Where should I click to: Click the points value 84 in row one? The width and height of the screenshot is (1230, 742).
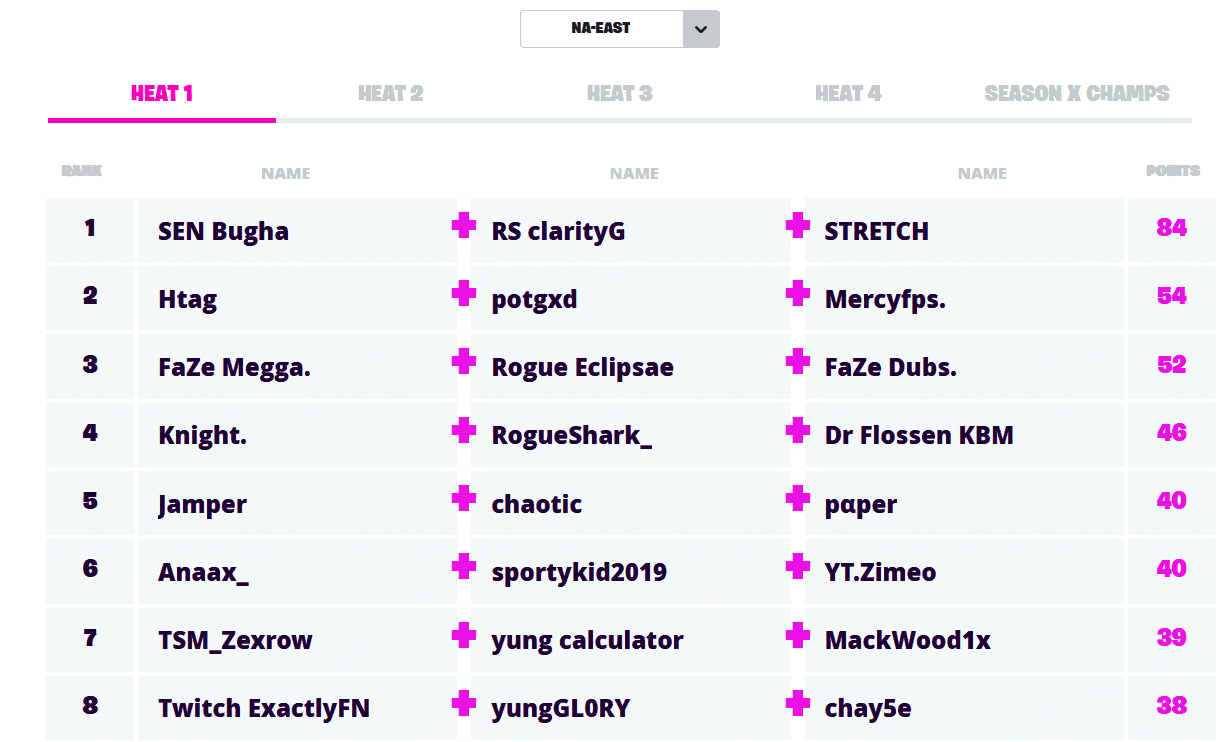click(1170, 228)
